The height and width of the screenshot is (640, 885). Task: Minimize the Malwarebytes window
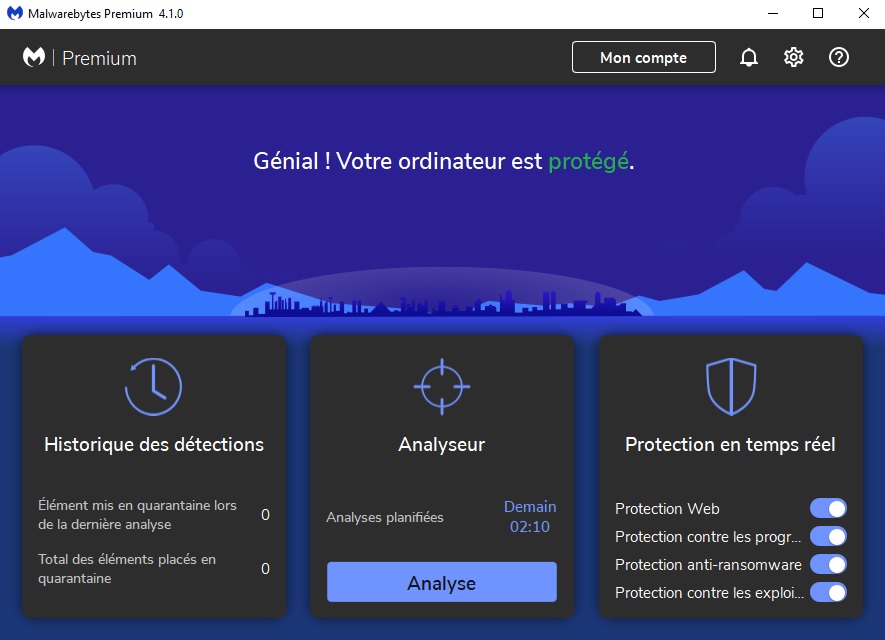coord(773,14)
